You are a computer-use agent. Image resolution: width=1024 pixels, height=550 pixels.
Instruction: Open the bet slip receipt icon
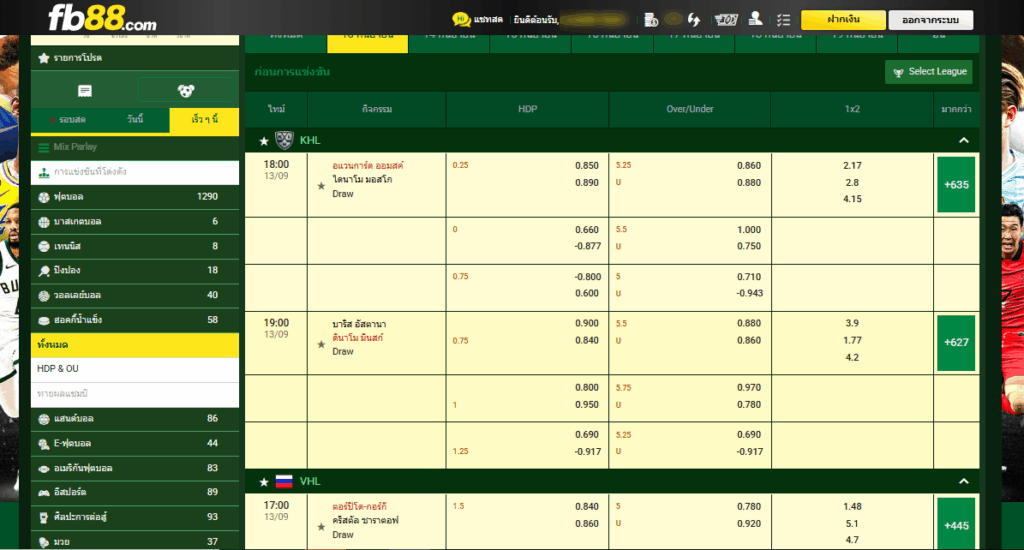(85, 91)
